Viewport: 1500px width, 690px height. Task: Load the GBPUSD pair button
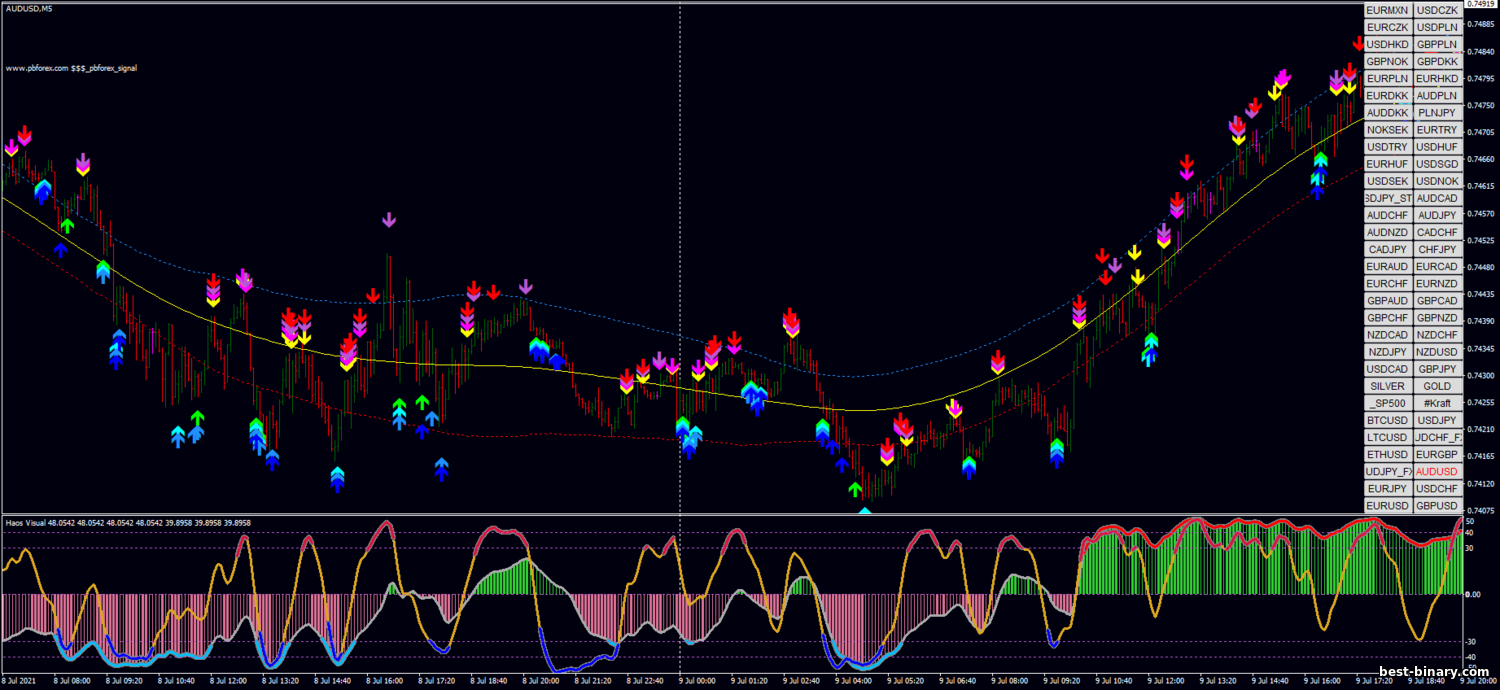(1437, 505)
